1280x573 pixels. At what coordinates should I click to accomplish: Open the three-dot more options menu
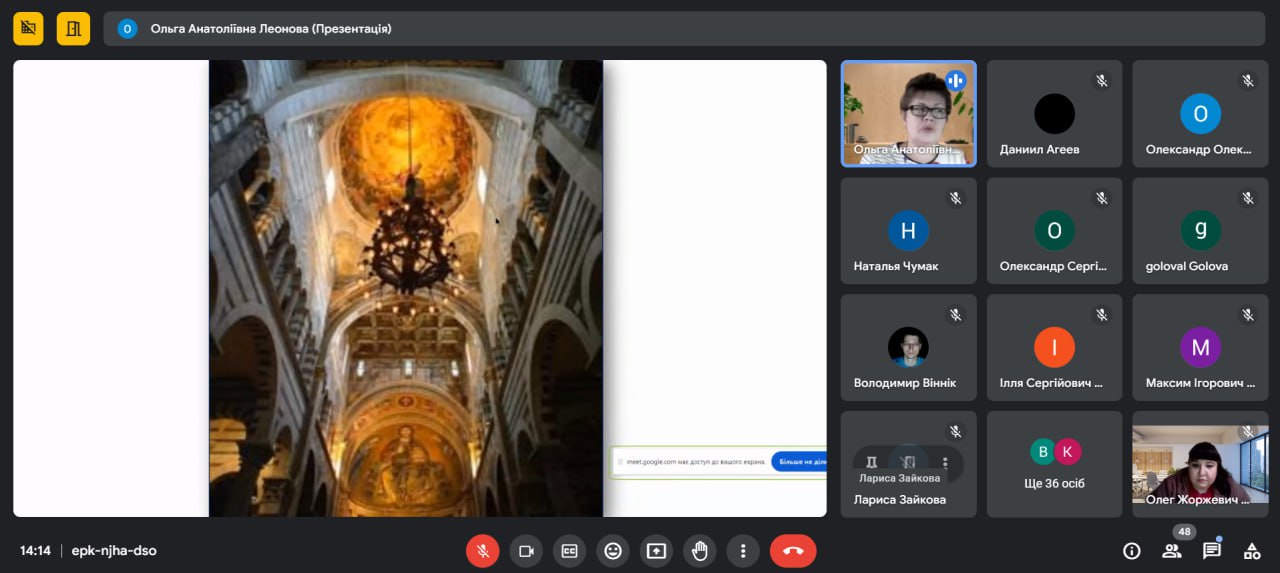(x=743, y=551)
